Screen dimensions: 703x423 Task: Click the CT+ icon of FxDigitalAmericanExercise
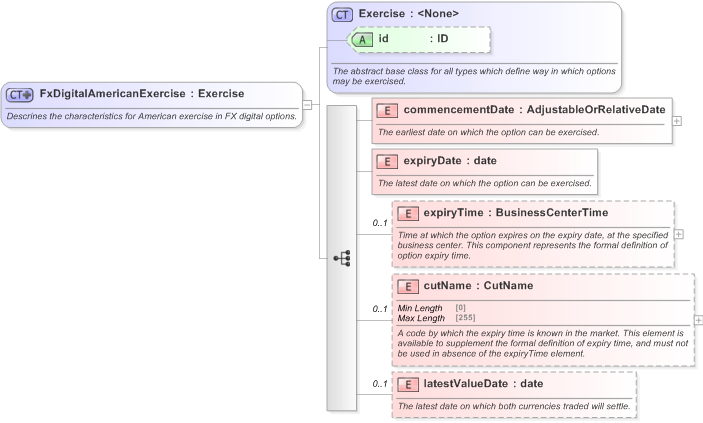[x=19, y=95]
